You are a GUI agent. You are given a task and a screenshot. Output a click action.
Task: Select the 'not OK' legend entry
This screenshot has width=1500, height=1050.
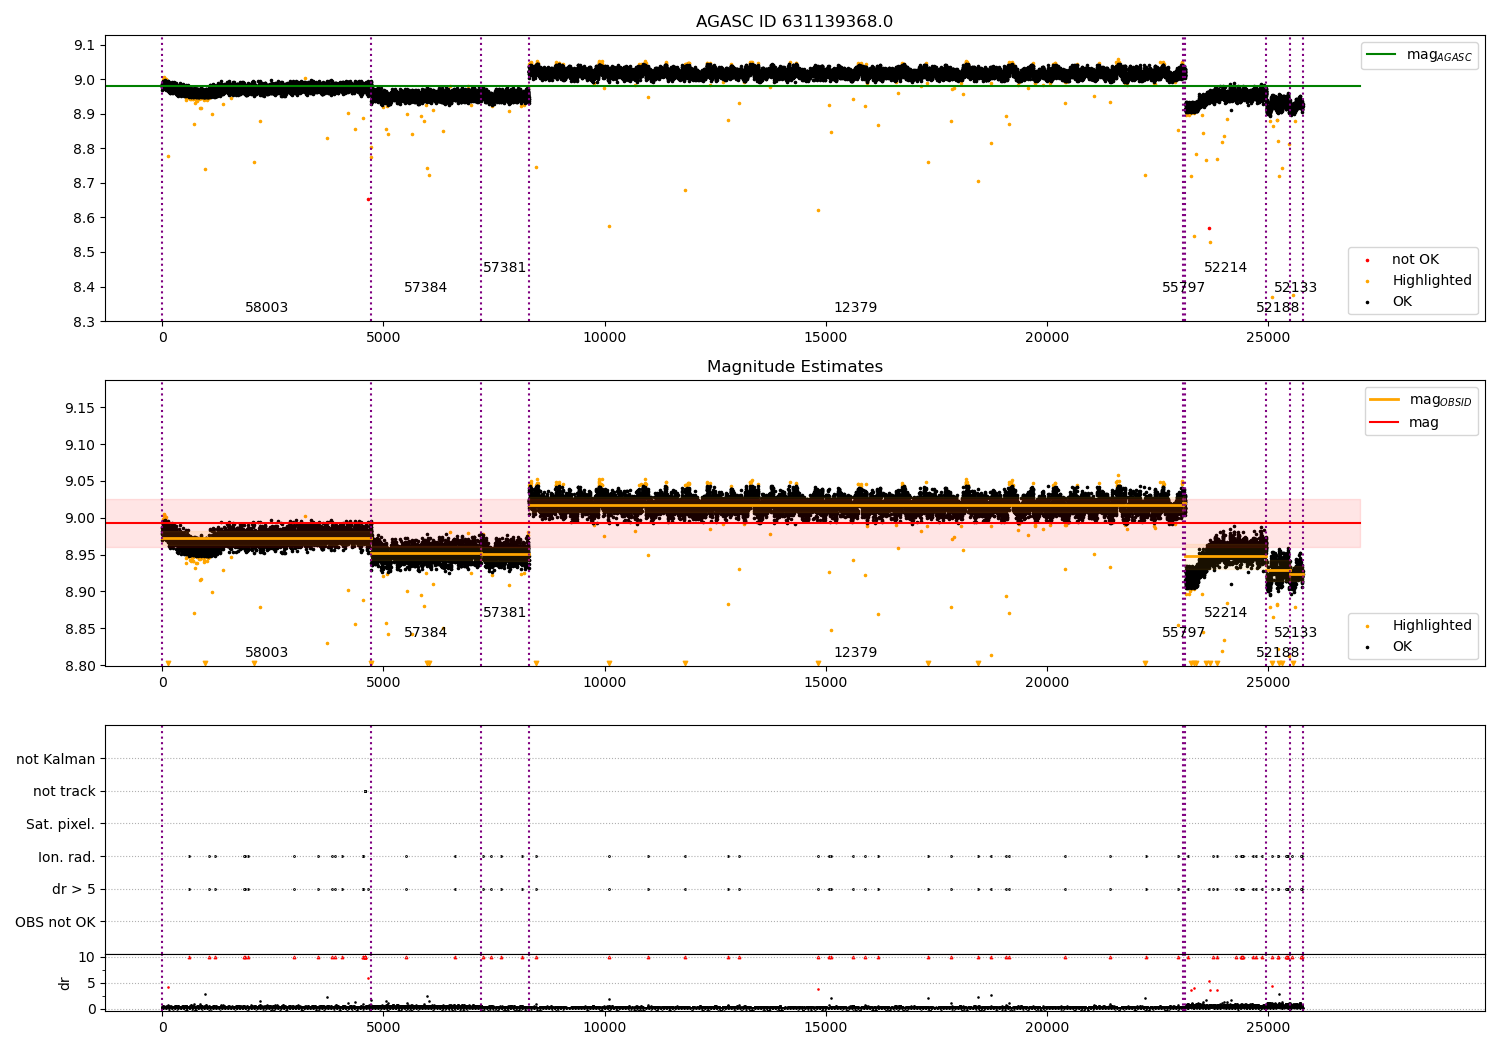[x=1415, y=260]
